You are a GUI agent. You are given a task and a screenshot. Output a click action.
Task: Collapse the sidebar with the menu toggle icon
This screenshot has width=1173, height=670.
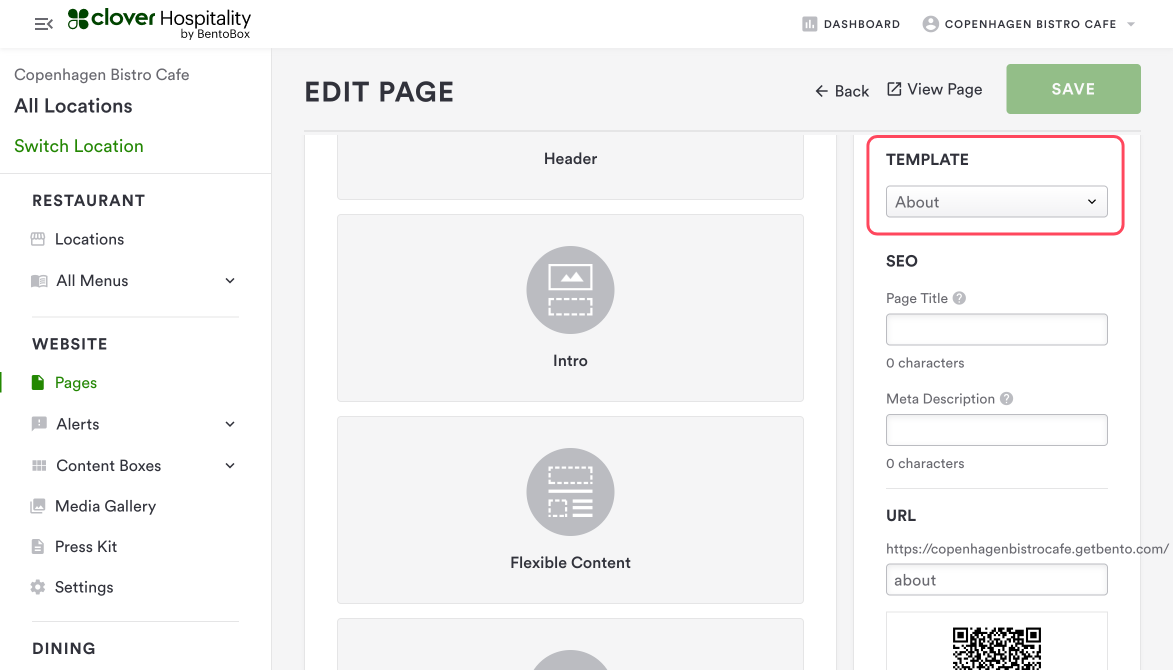click(43, 24)
